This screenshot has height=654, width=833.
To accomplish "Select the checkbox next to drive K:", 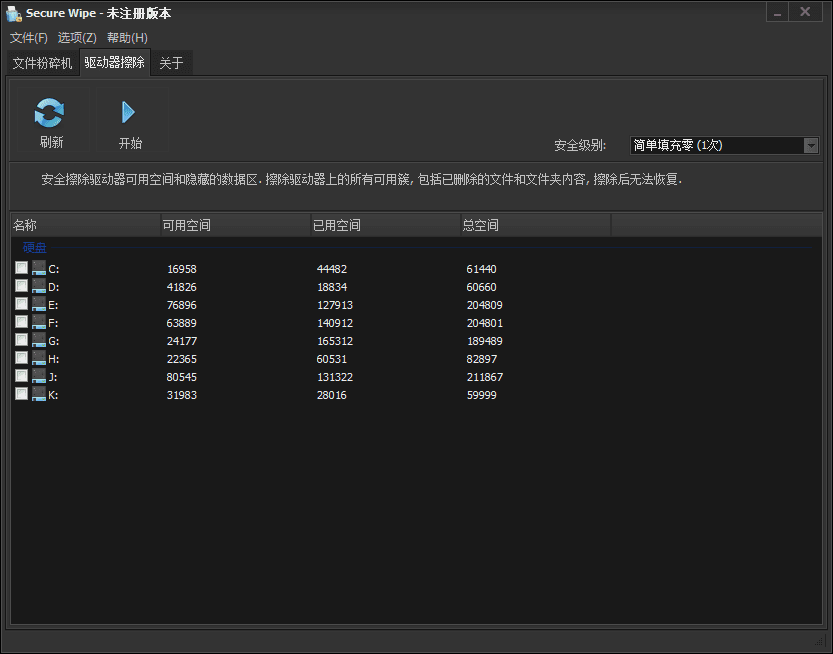I will point(21,393).
